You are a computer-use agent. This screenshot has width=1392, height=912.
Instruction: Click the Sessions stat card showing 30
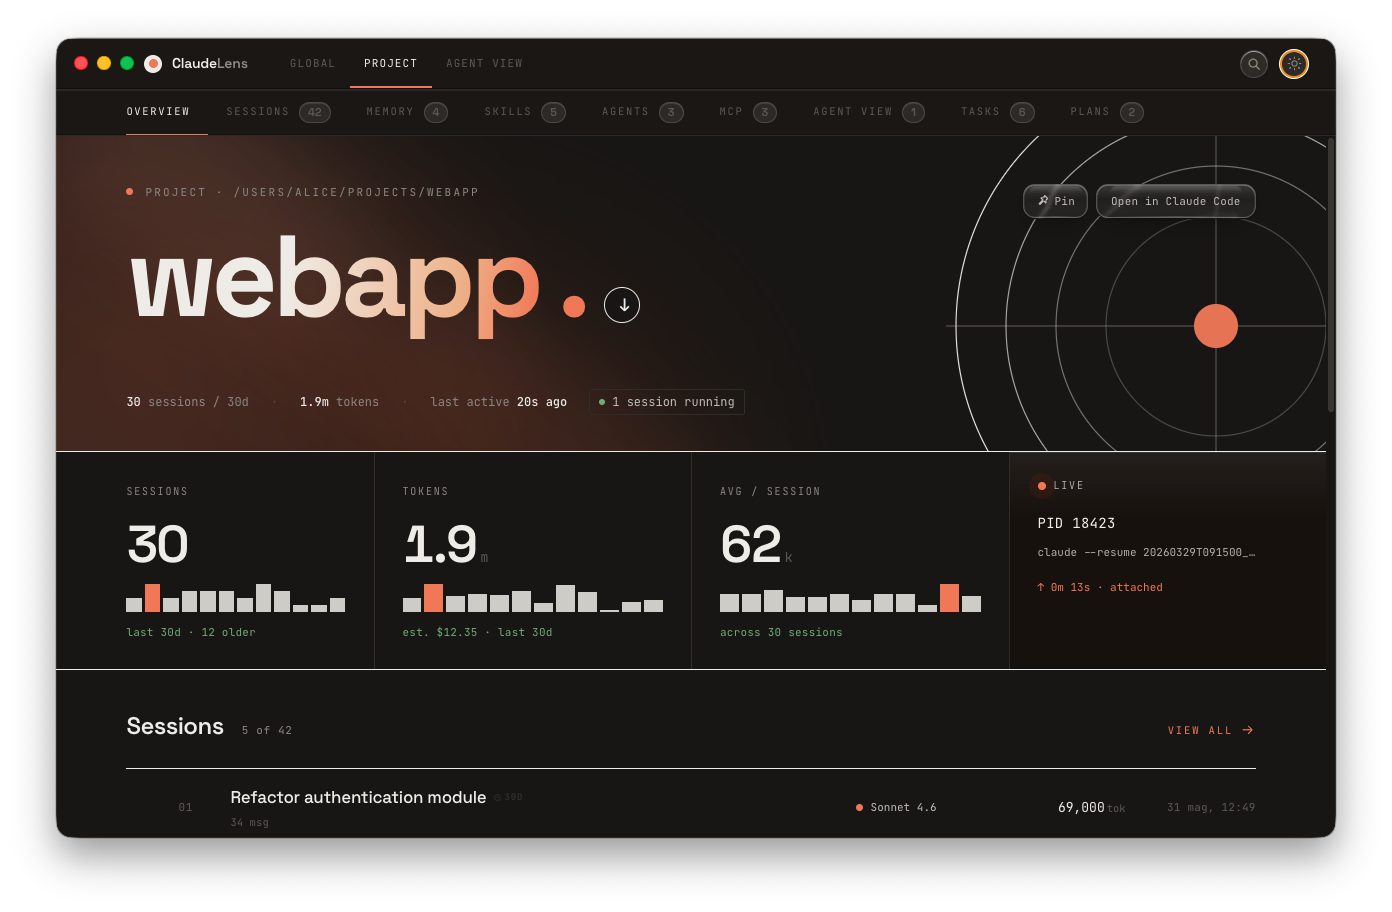(x=215, y=561)
